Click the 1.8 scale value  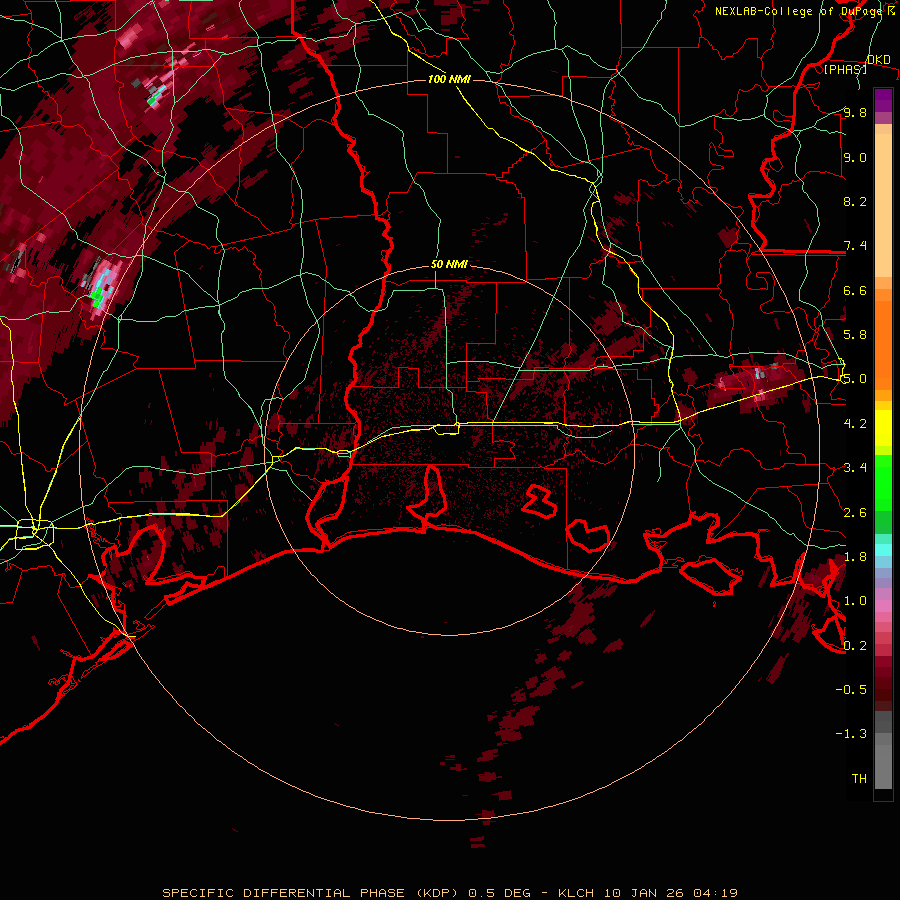pyautogui.click(x=855, y=557)
